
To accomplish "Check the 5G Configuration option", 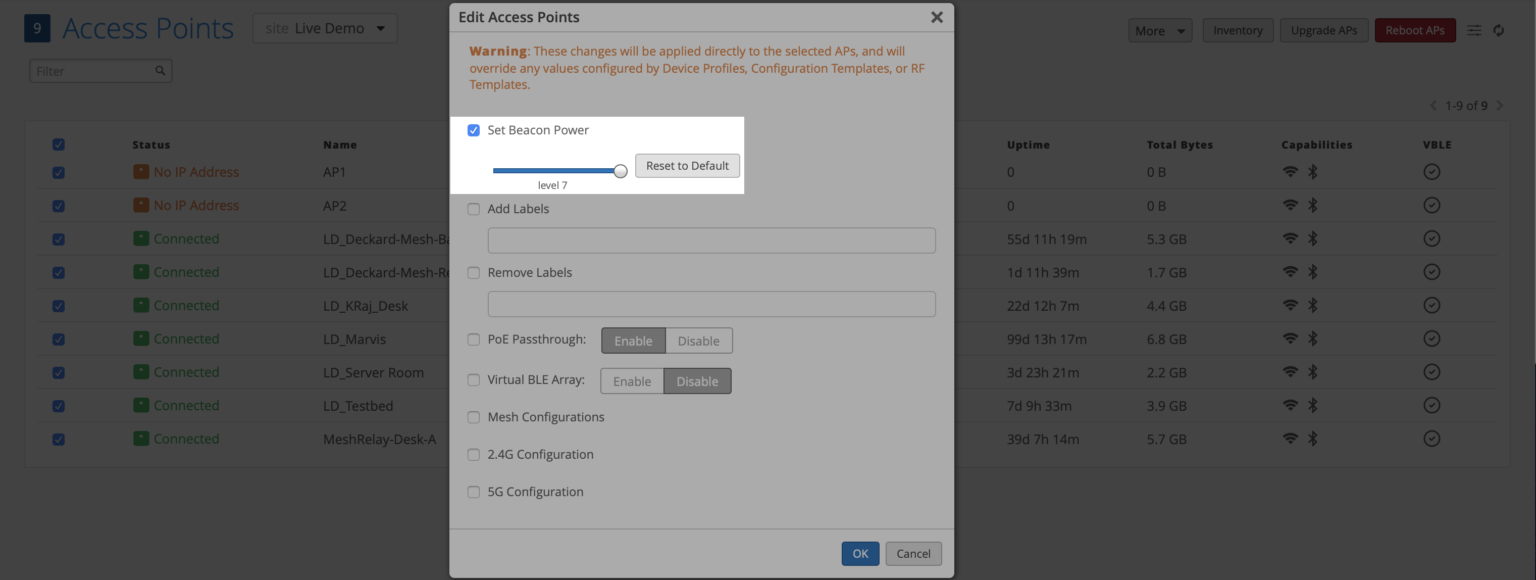I will (x=474, y=492).
